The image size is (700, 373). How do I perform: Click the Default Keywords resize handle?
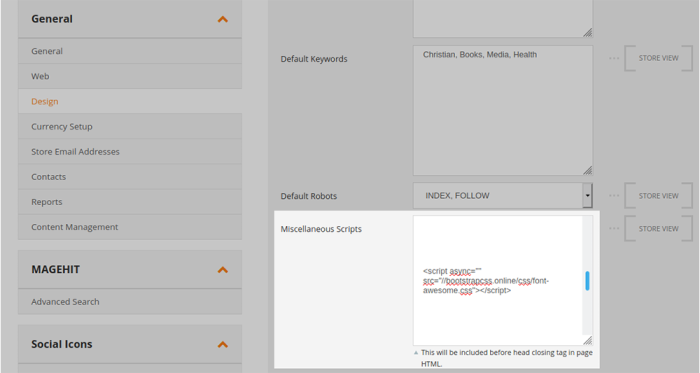tap(588, 170)
